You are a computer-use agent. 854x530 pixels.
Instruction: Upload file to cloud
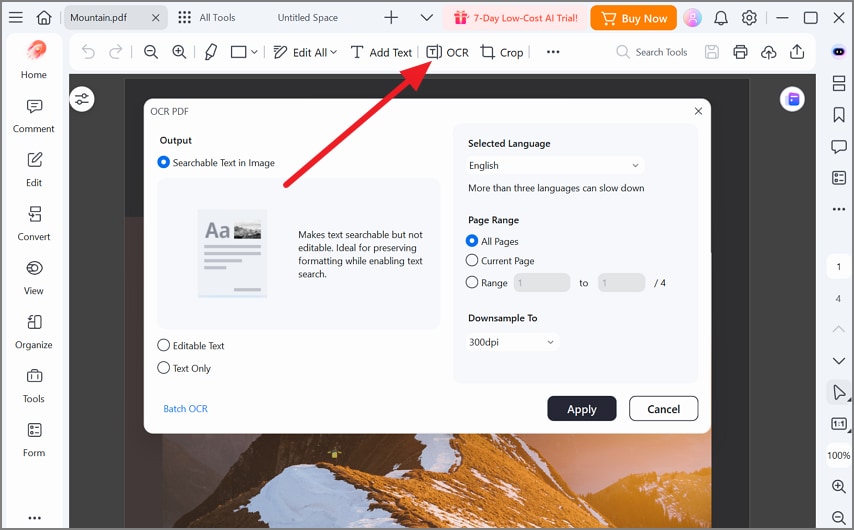click(x=768, y=52)
